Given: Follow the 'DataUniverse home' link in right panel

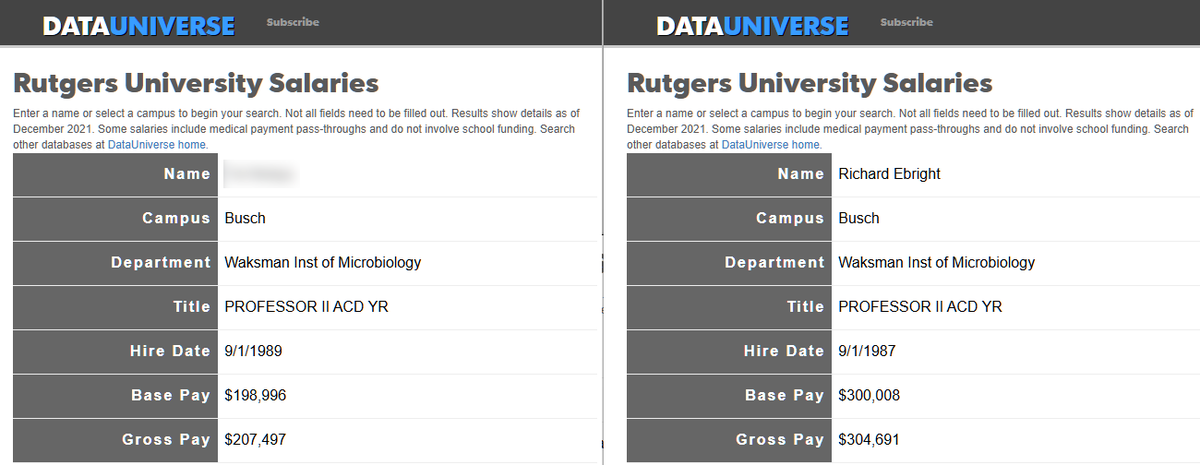Looking at the screenshot, I should 772,145.
